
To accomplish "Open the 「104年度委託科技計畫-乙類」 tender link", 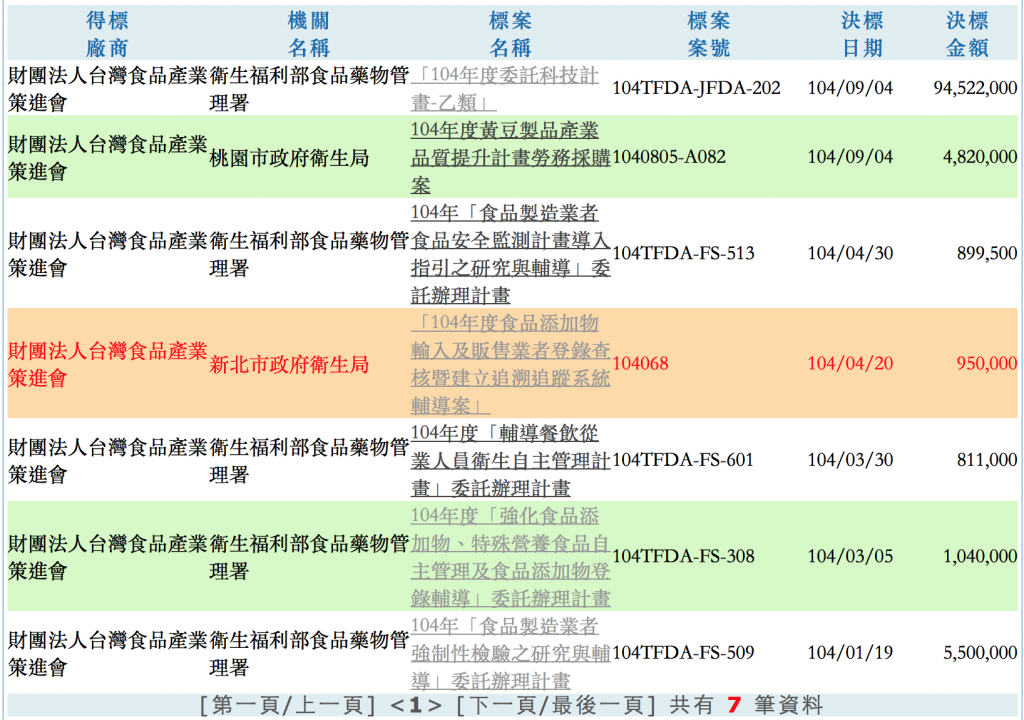I will point(505,88).
